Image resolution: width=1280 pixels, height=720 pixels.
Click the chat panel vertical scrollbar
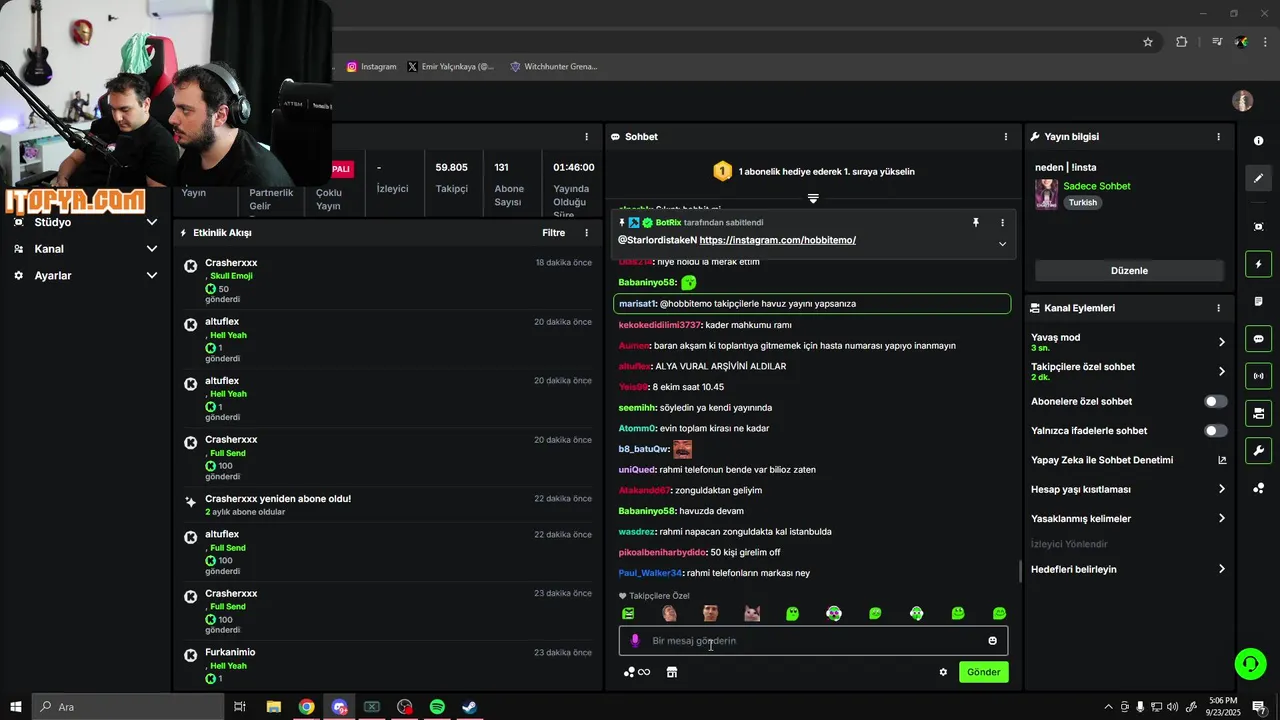(x=1019, y=571)
